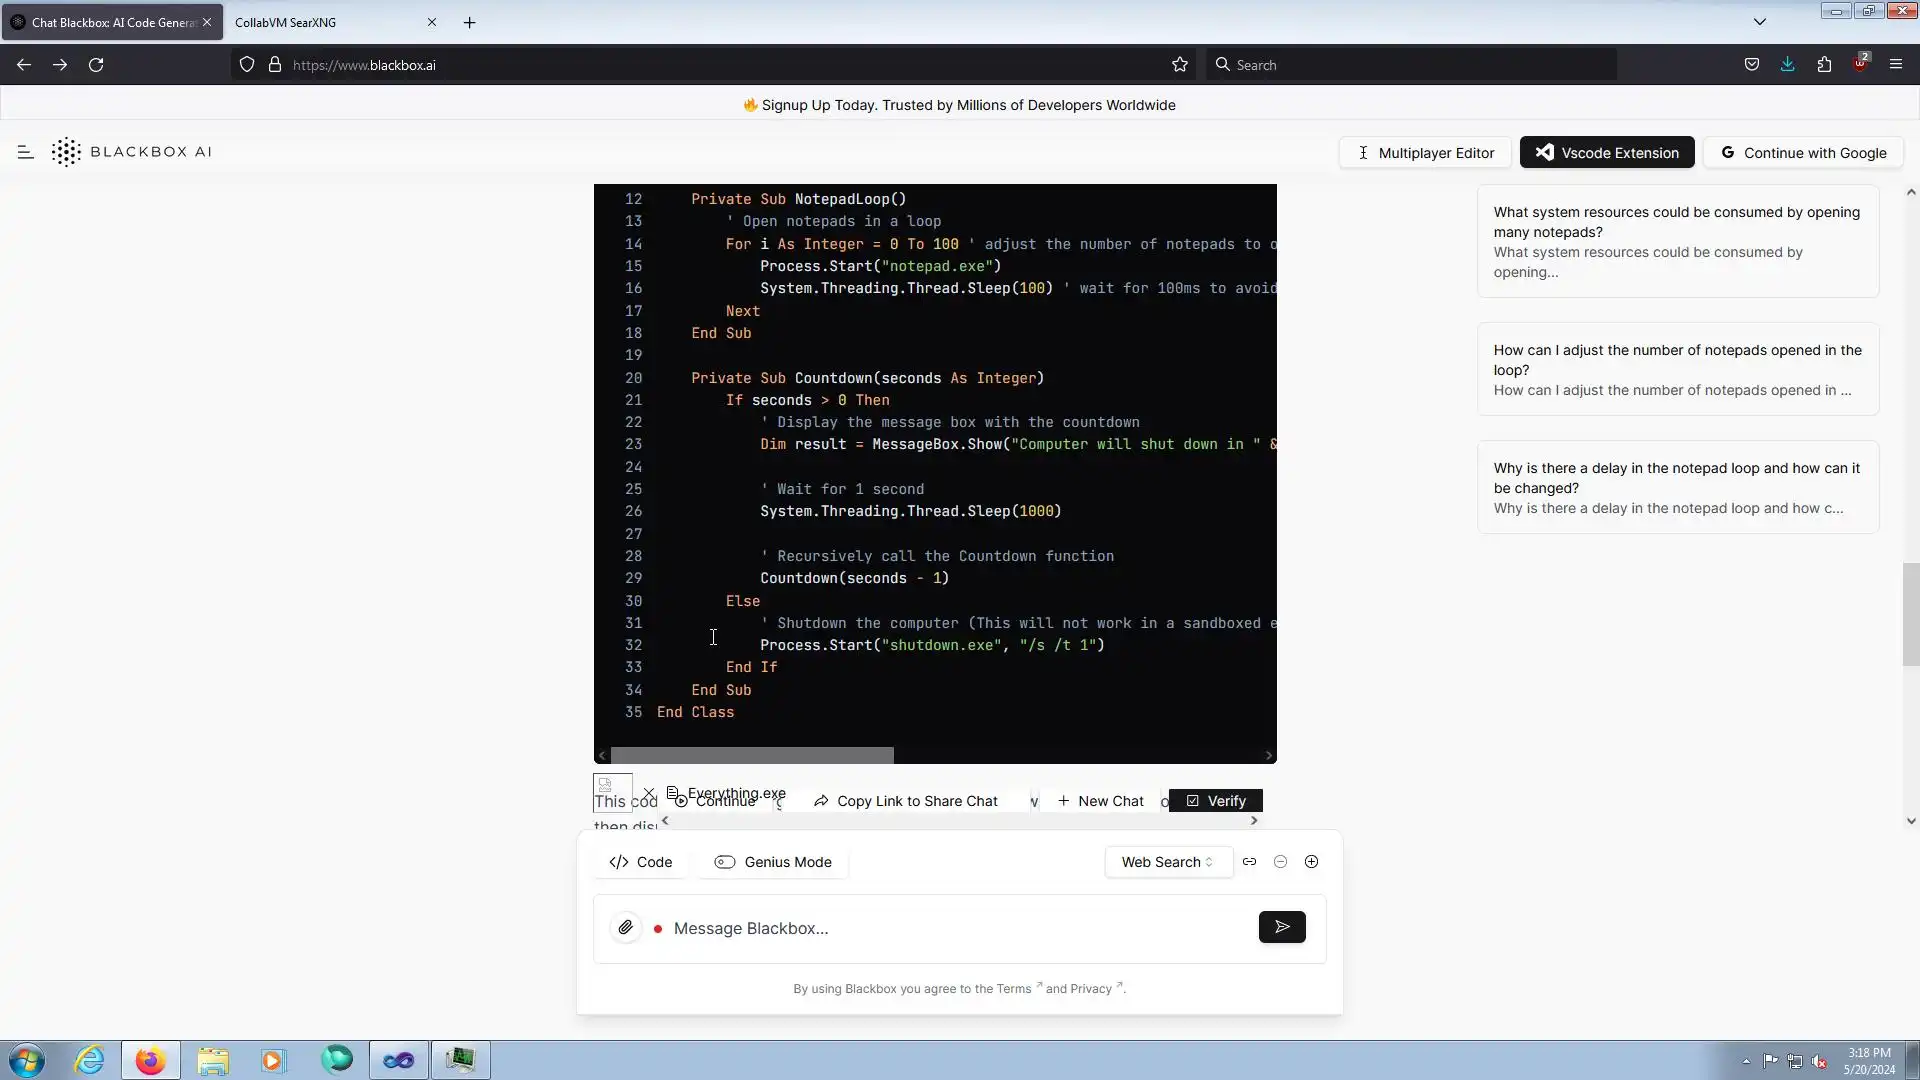Viewport: 1920px width, 1080px height.
Task: Expand the Firefox list all tabs chevron
Action: click(1760, 22)
